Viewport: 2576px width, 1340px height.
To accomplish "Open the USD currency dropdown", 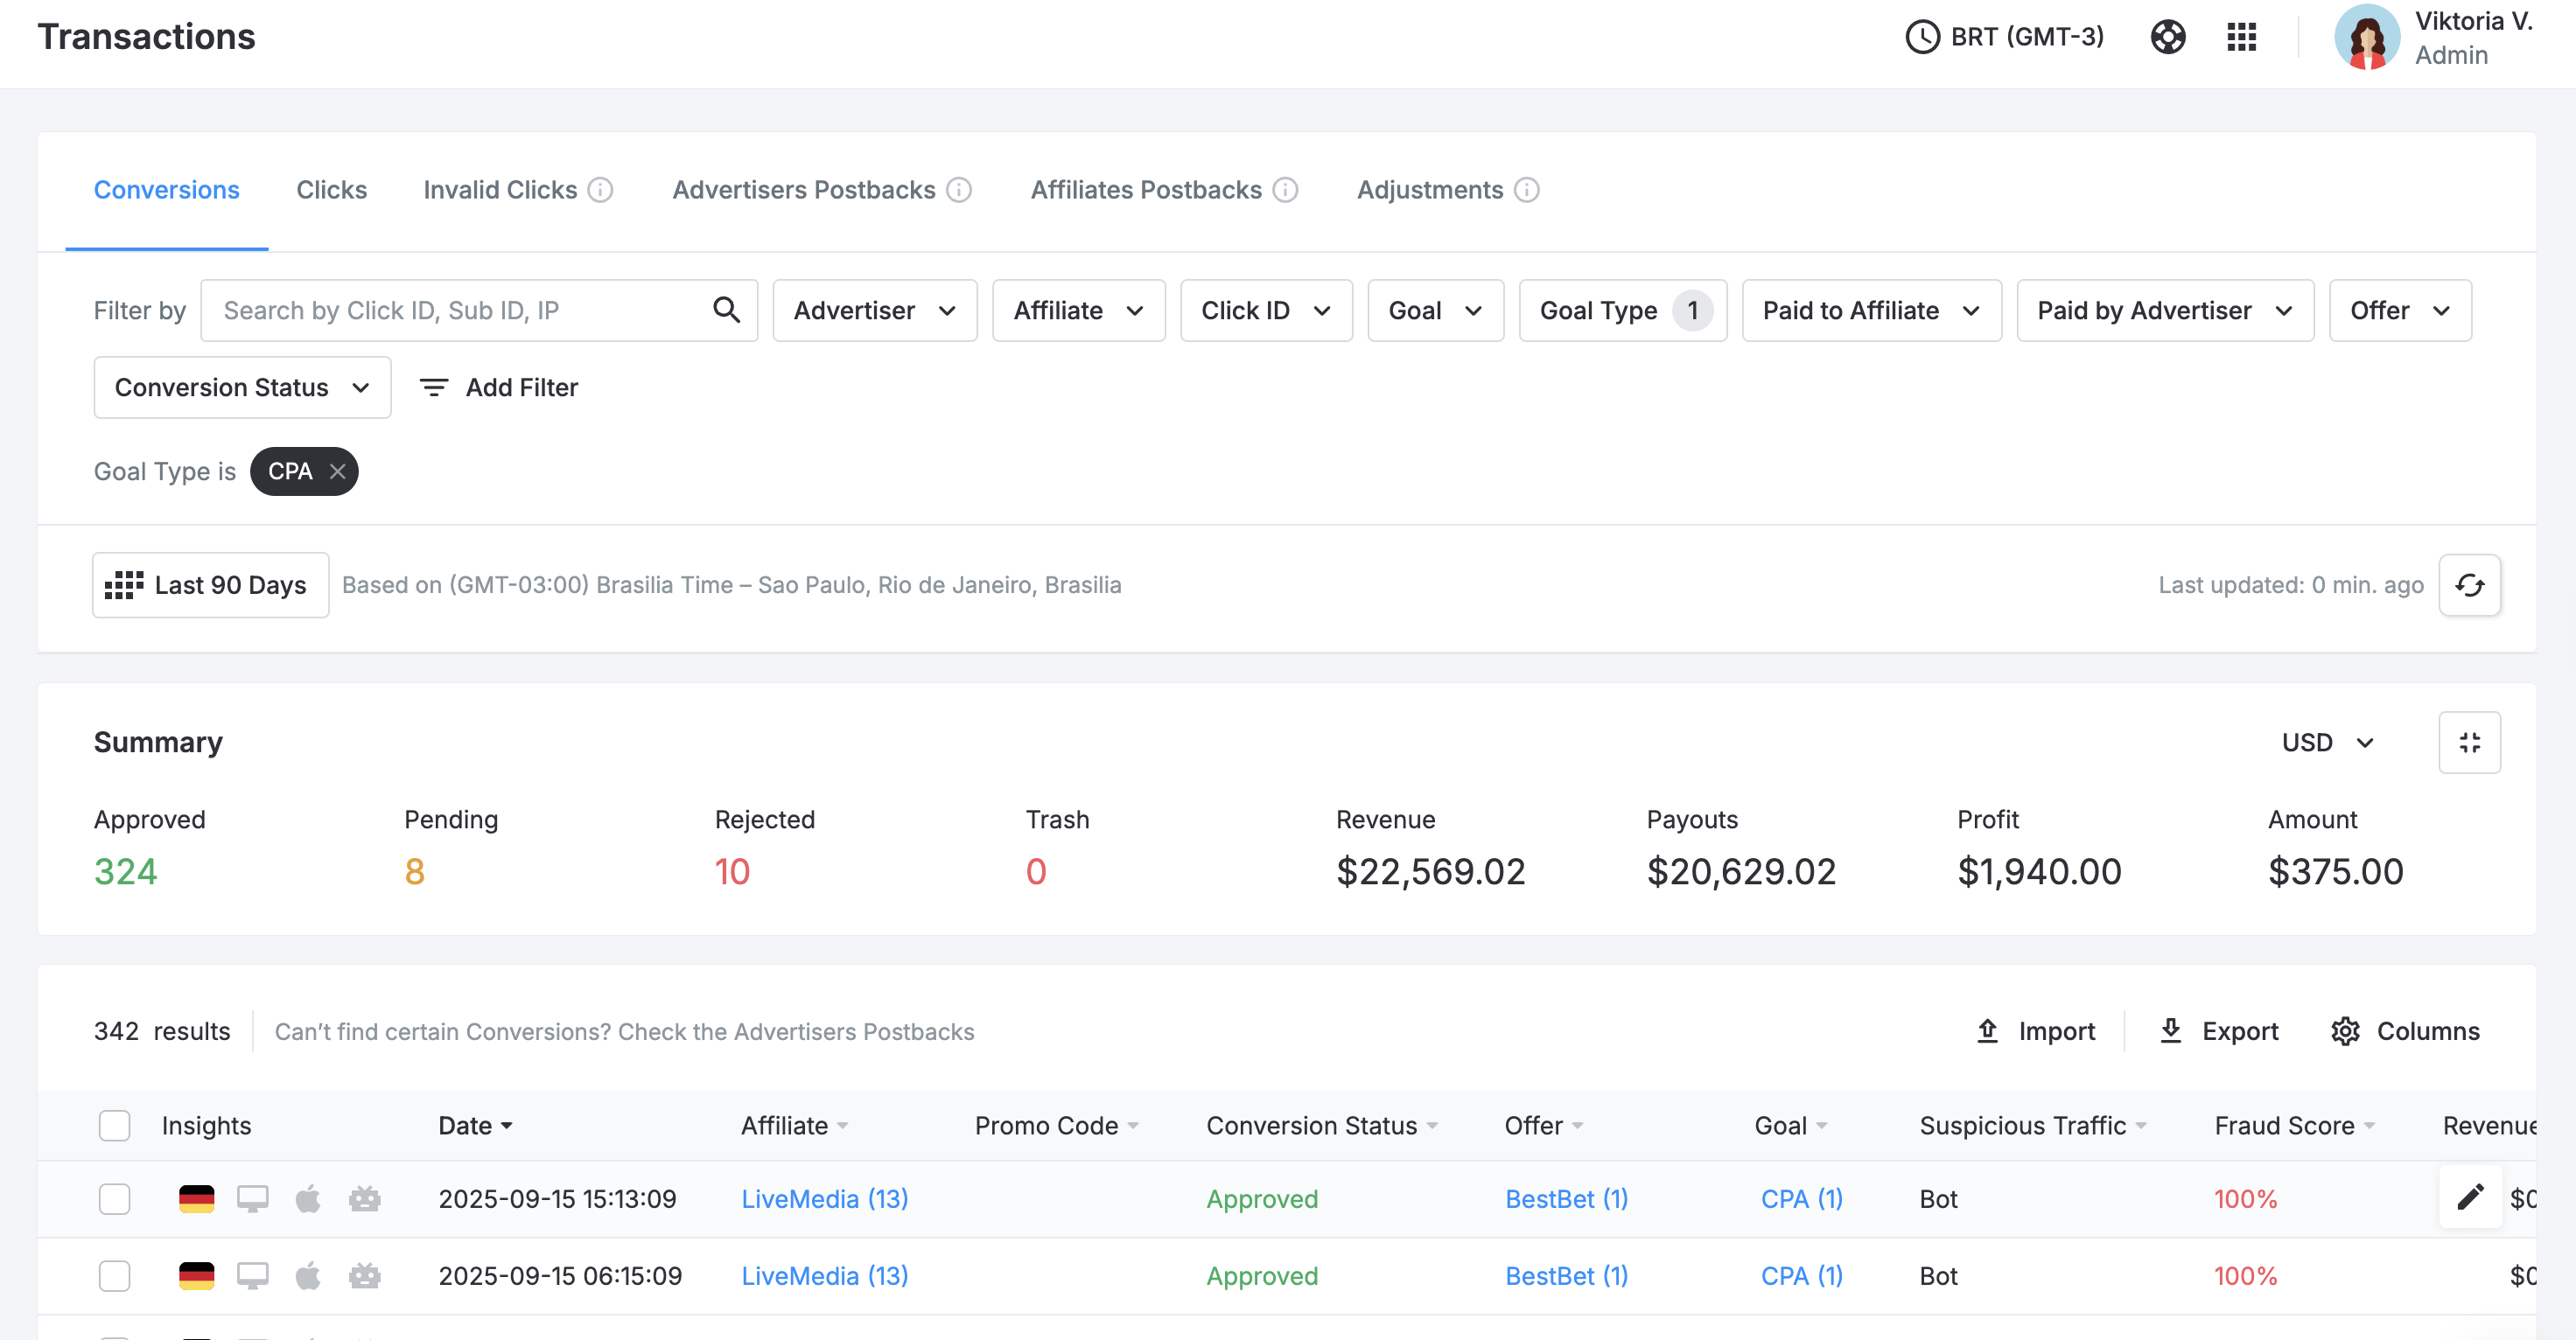I will 2327,742.
